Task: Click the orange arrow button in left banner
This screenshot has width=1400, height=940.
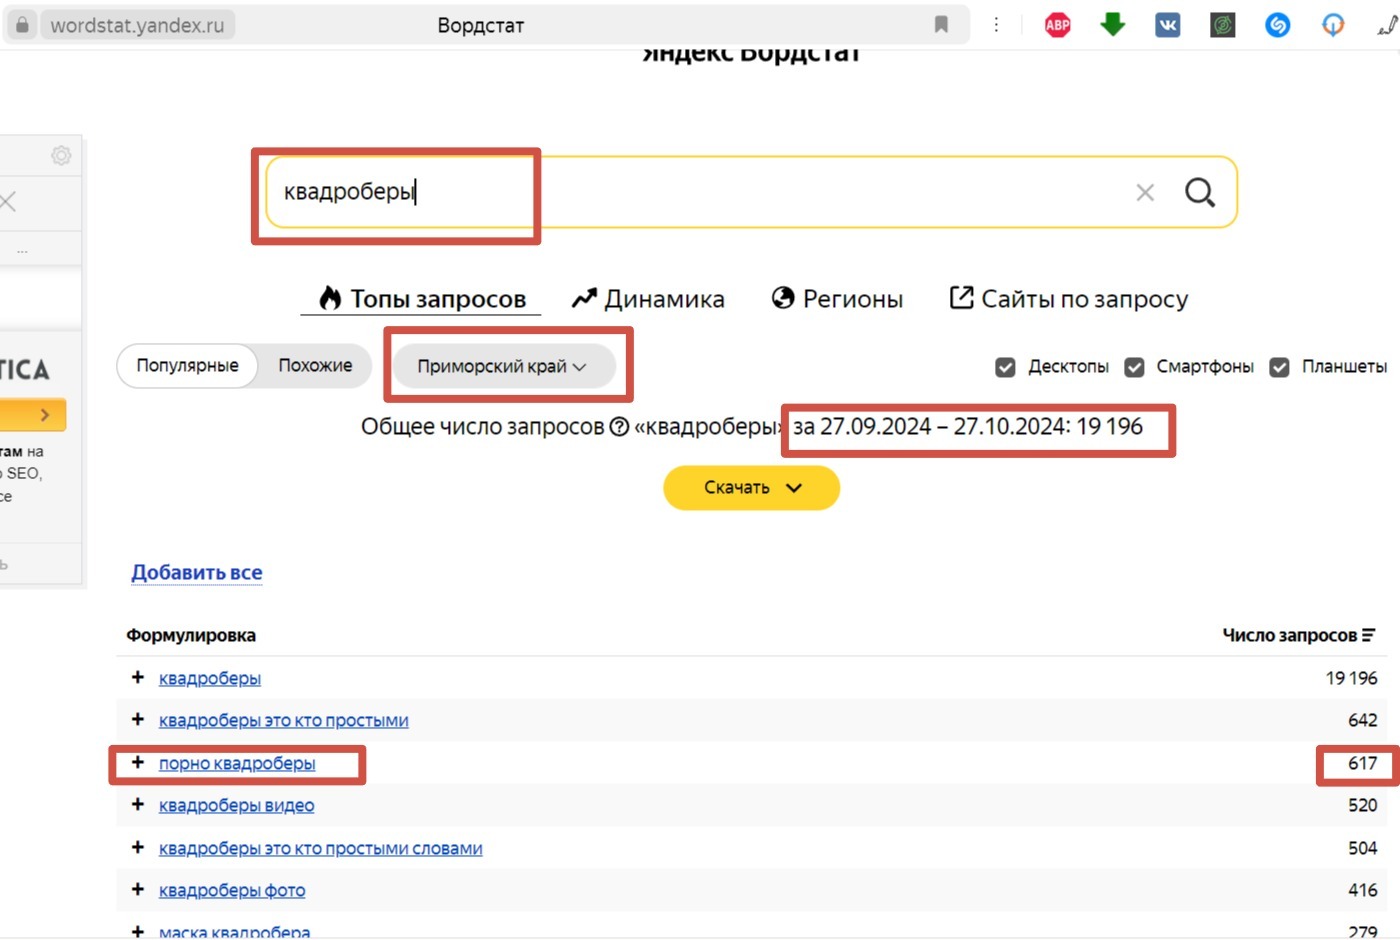Action: pos(33,415)
